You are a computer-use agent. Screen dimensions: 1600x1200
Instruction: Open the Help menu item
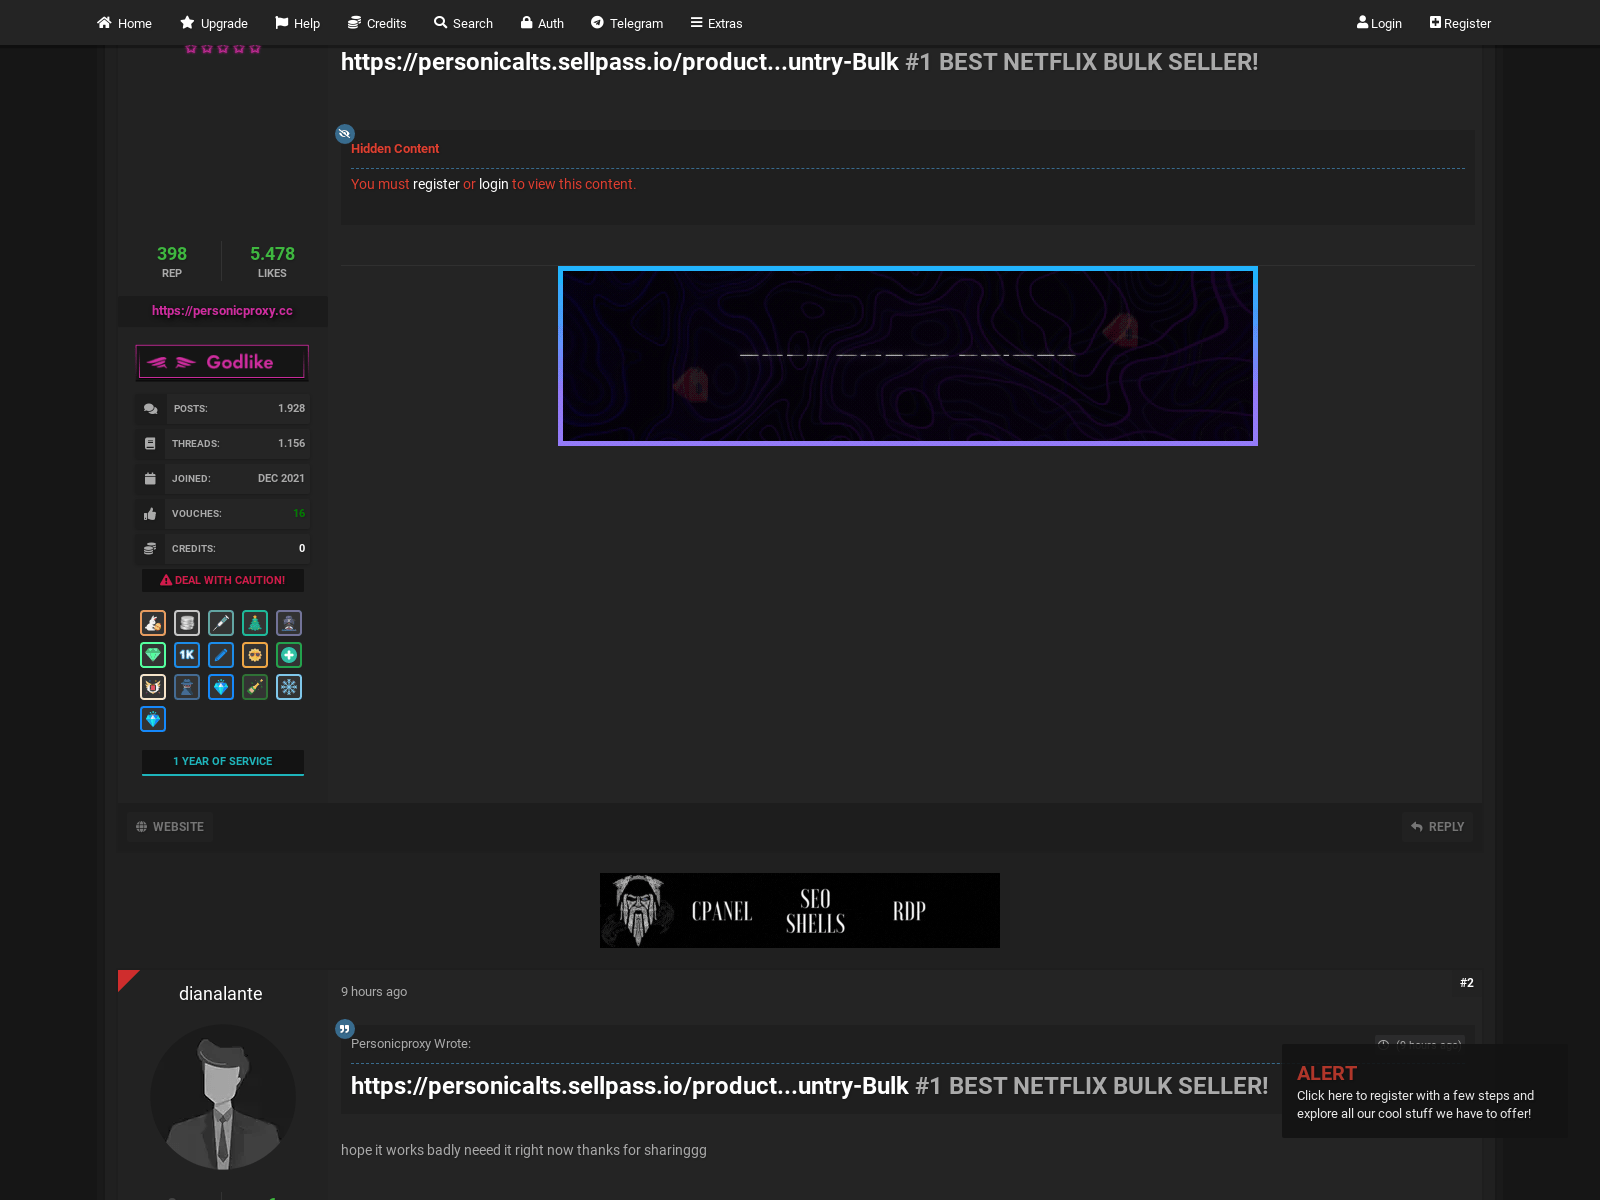click(298, 23)
